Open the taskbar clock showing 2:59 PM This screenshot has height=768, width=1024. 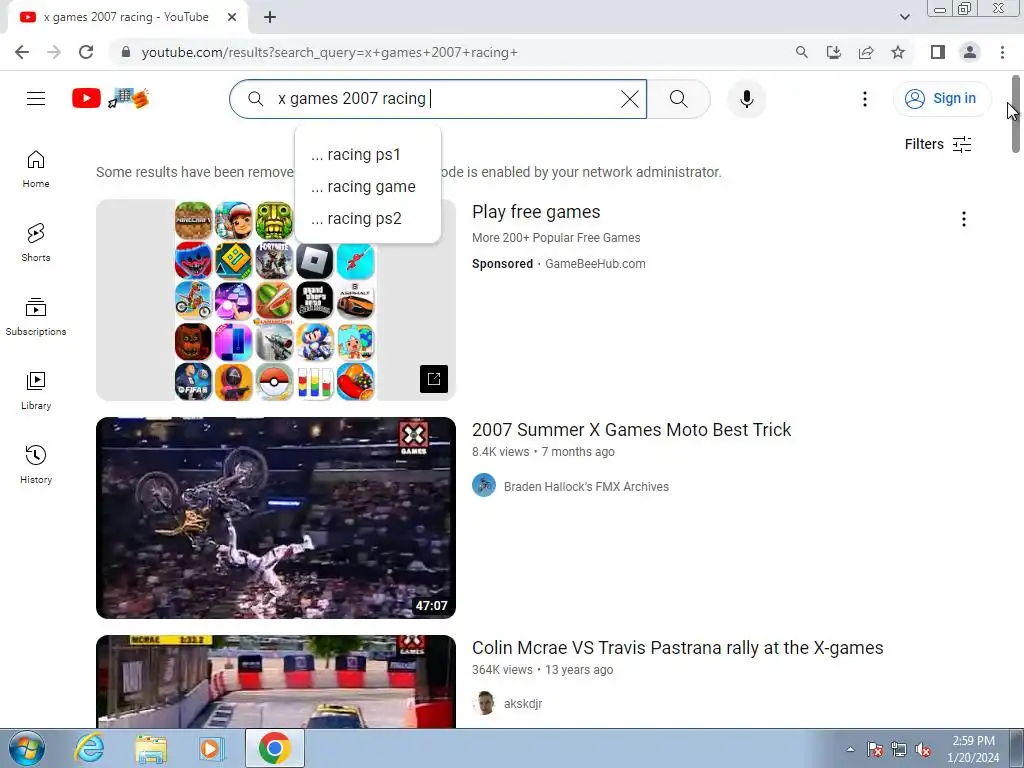pos(973,749)
